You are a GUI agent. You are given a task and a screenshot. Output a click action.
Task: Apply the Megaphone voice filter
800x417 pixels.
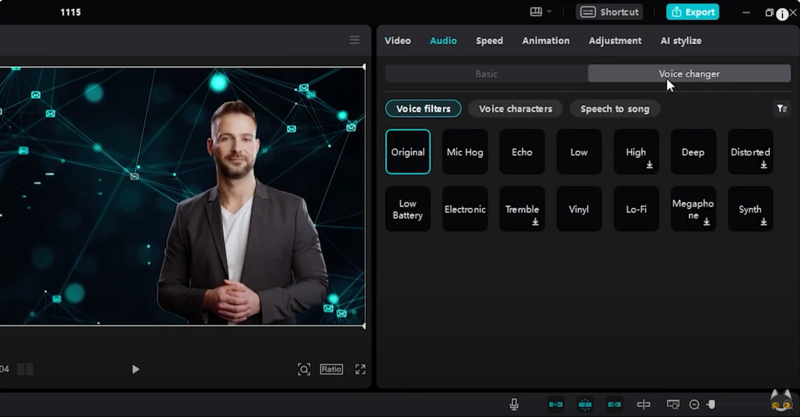693,209
